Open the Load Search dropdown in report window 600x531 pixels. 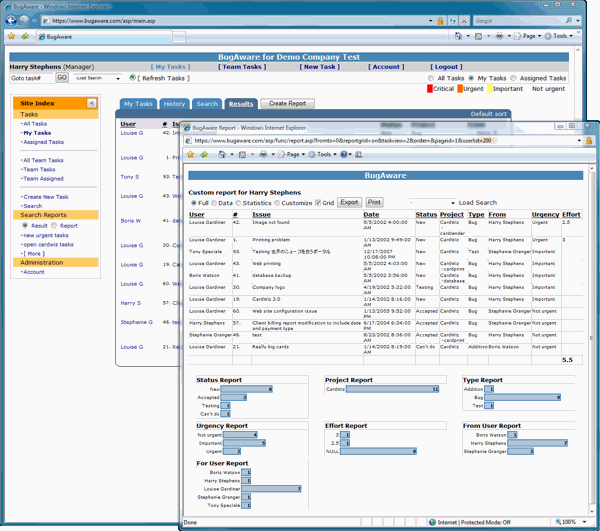433,203
